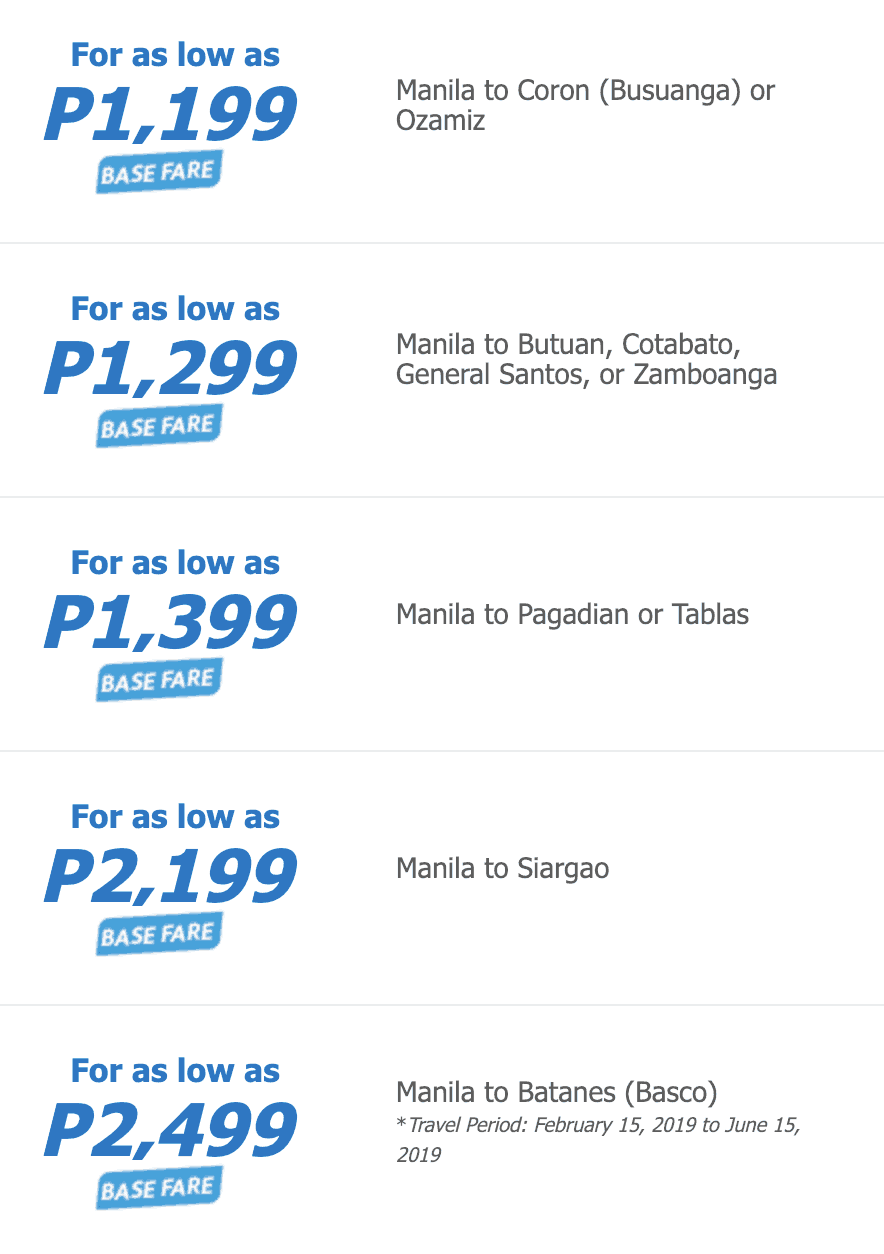Open the Manila to Siargao route
The image size is (884, 1254).
click(x=502, y=867)
